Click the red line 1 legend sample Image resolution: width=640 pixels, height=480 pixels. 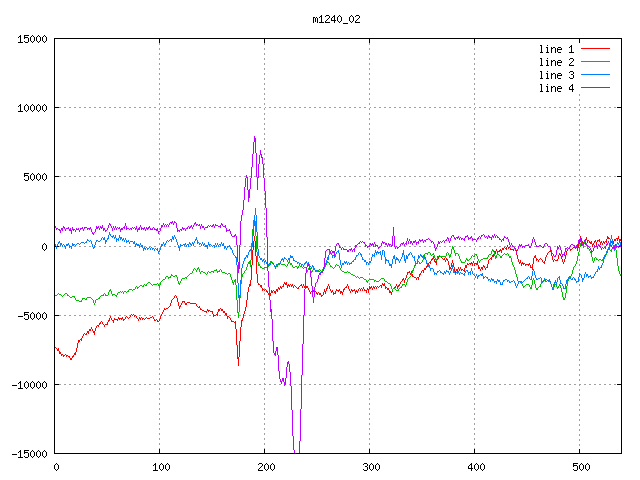pos(596,49)
